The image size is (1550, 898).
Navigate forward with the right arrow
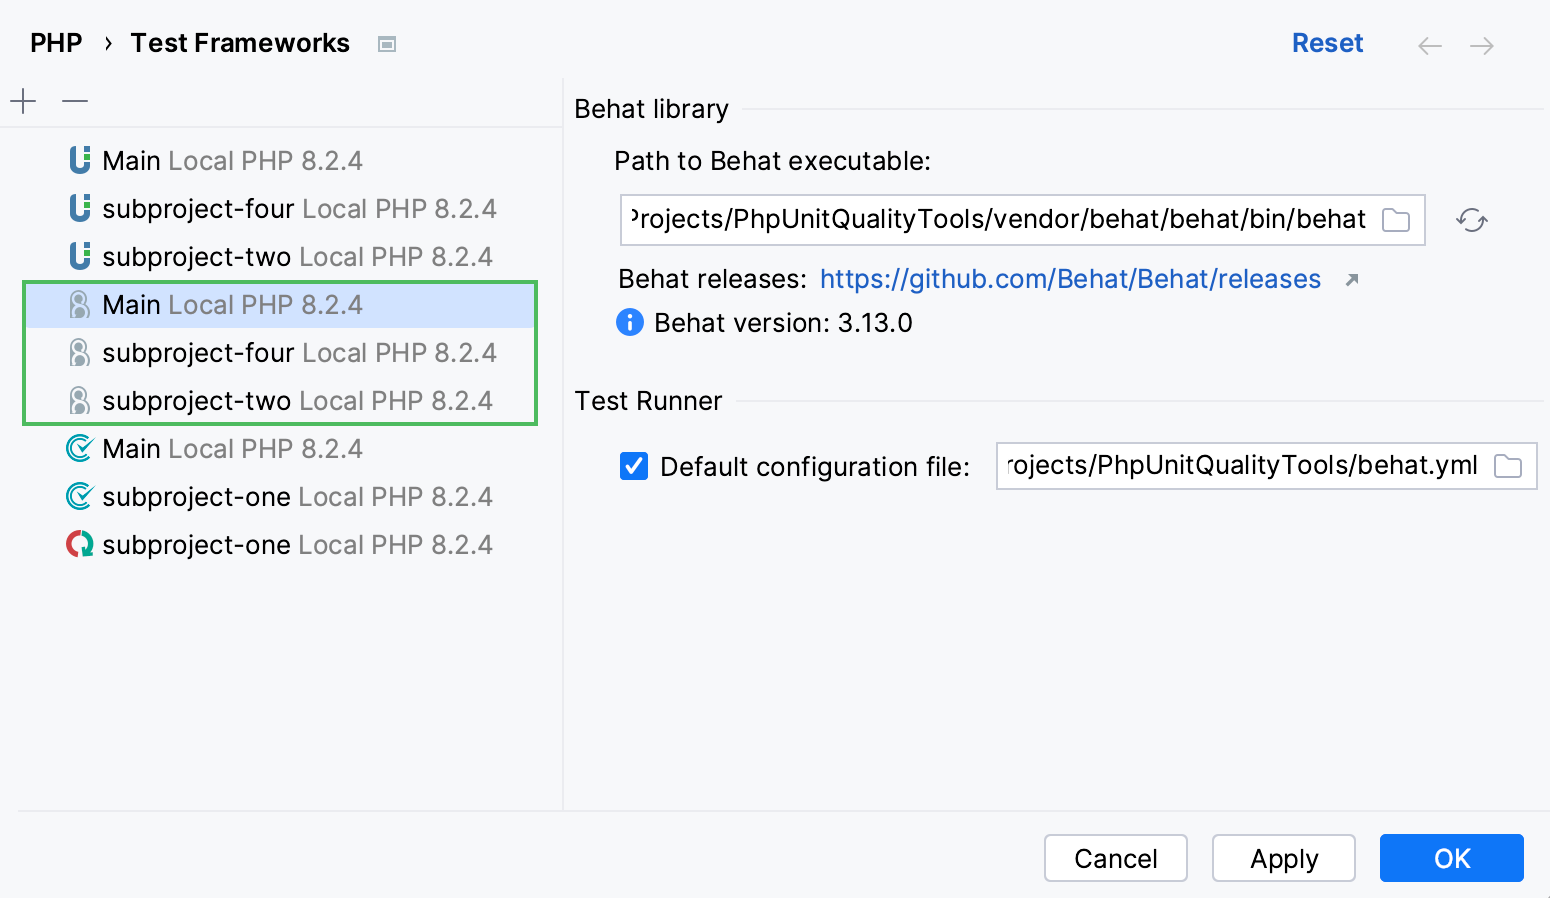click(x=1483, y=45)
